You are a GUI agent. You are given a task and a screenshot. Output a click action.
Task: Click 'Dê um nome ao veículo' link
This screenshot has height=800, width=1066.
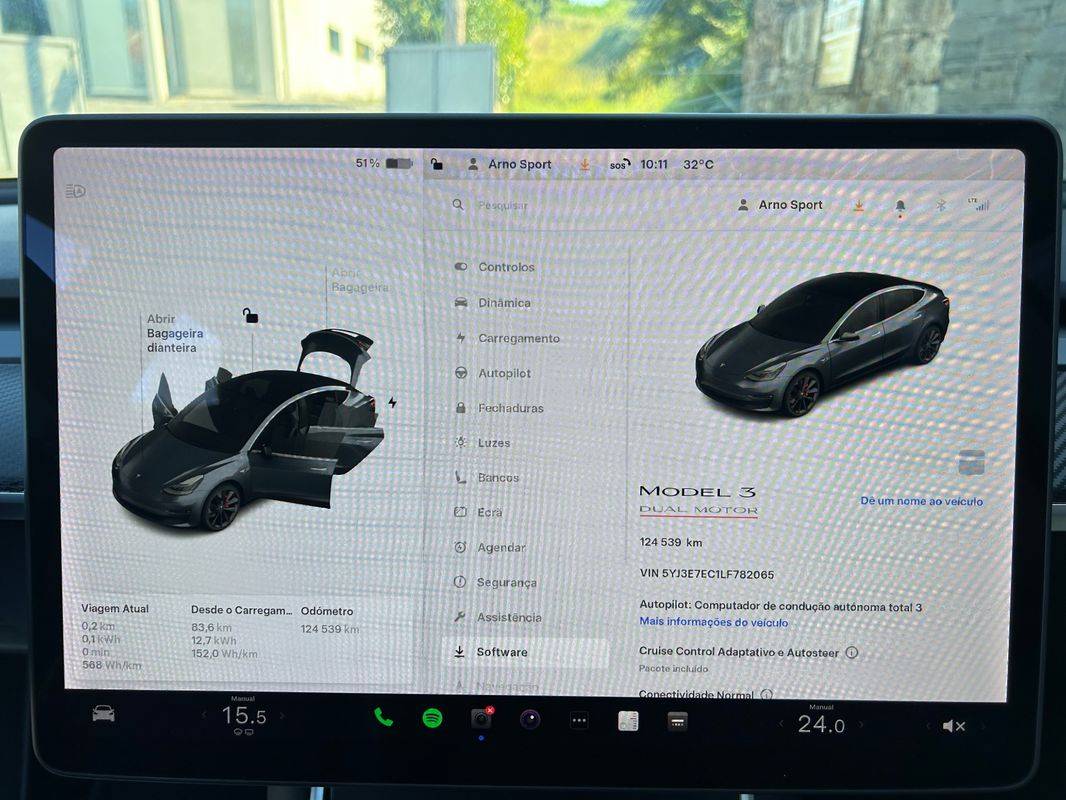click(921, 501)
